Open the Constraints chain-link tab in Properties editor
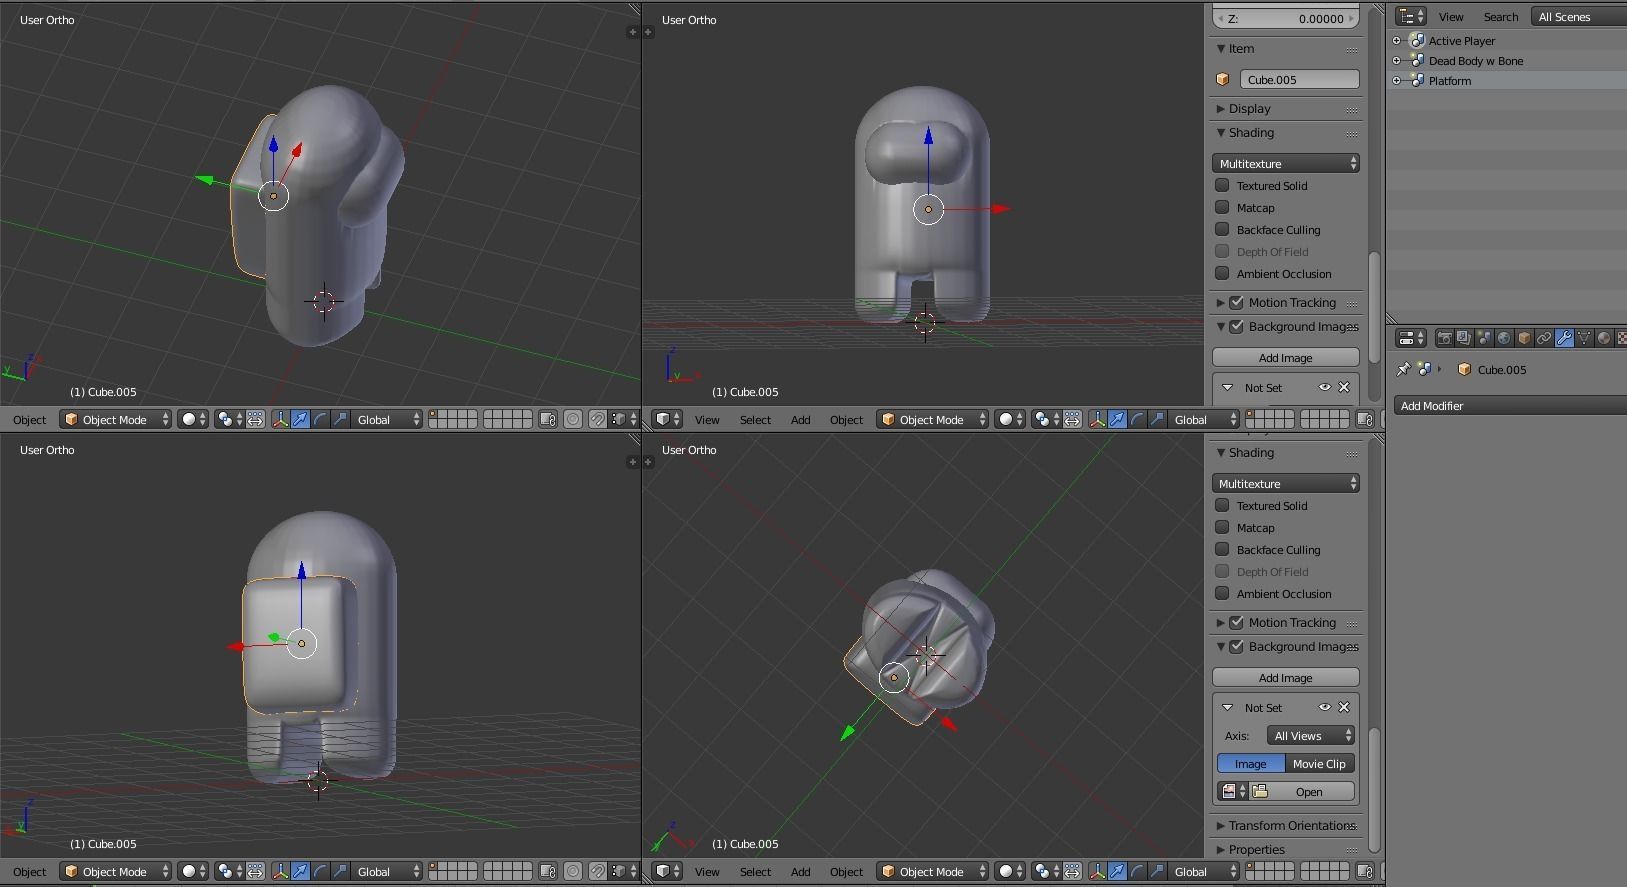The width and height of the screenshot is (1627, 887). [x=1544, y=338]
